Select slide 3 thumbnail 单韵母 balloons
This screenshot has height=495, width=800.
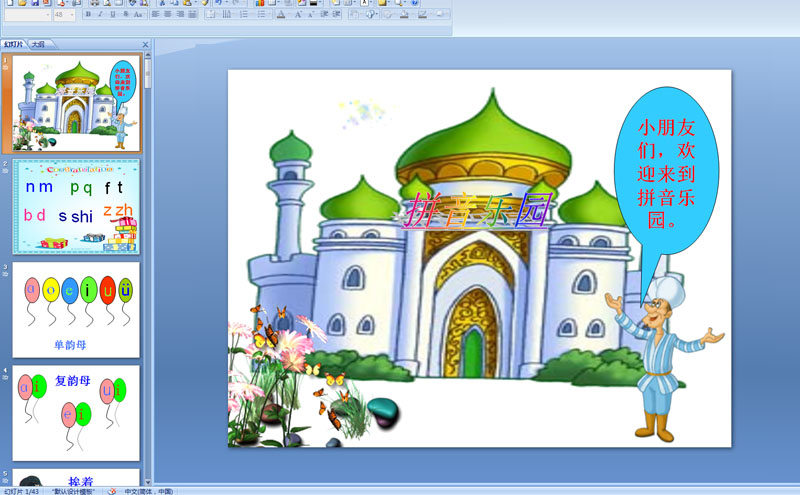click(x=76, y=310)
